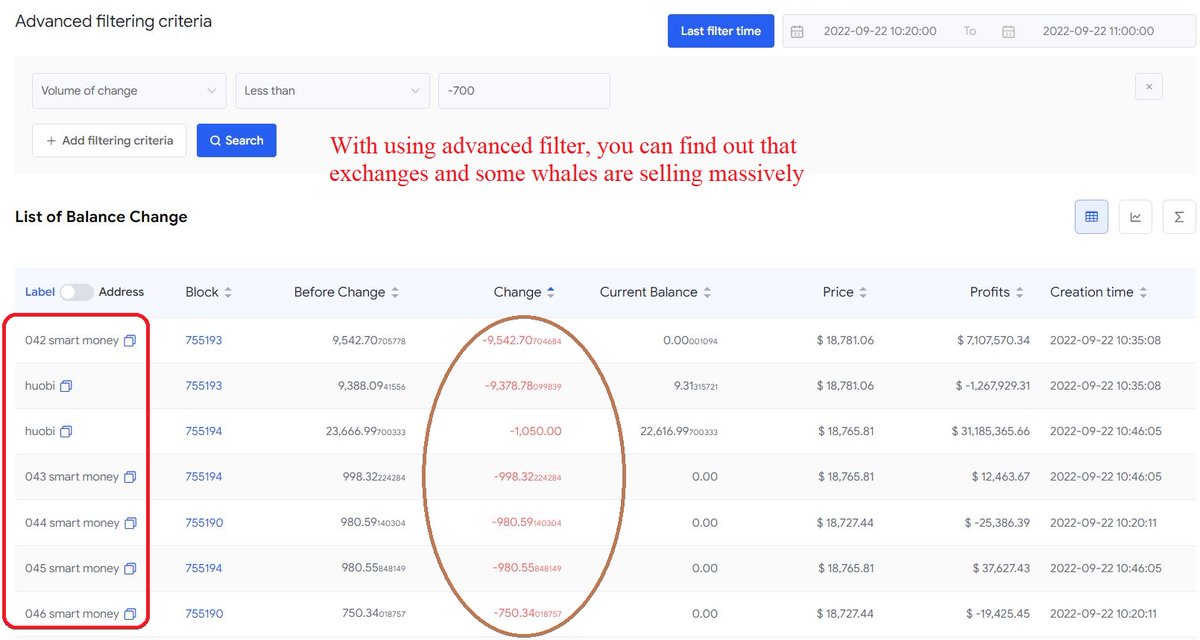Select profit value $ 7,107,570.34
The image size is (1200, 640).
(x=993, y=341)
